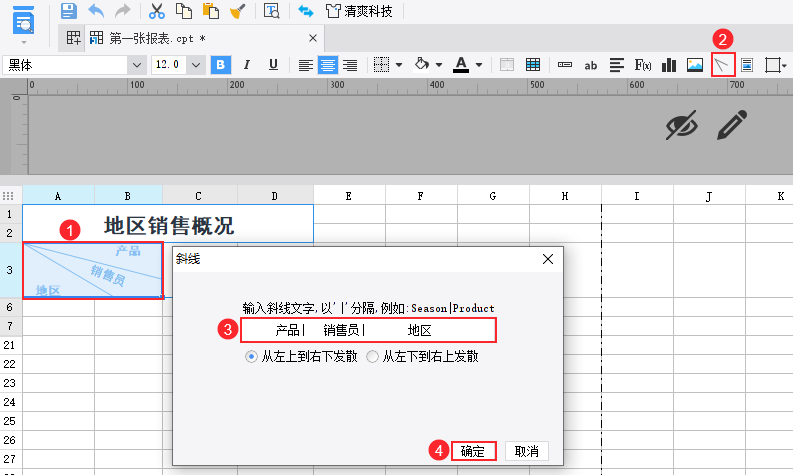
Task: Set text alignment to left
Action: click(x=305, y=65)
